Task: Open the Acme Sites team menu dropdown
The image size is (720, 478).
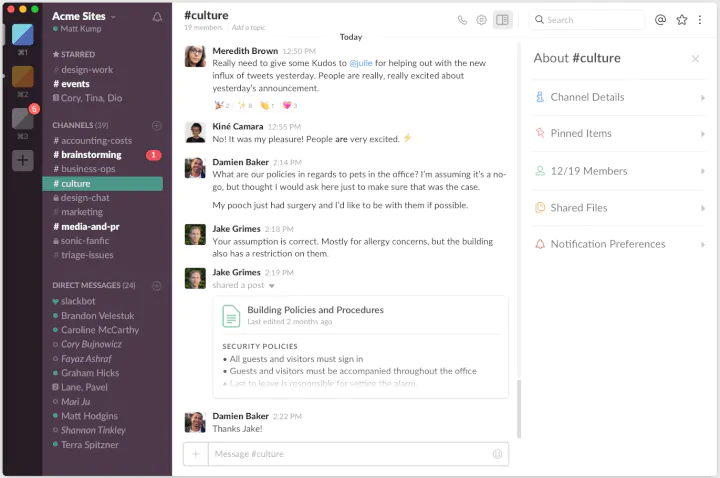Action: (84, 16)
